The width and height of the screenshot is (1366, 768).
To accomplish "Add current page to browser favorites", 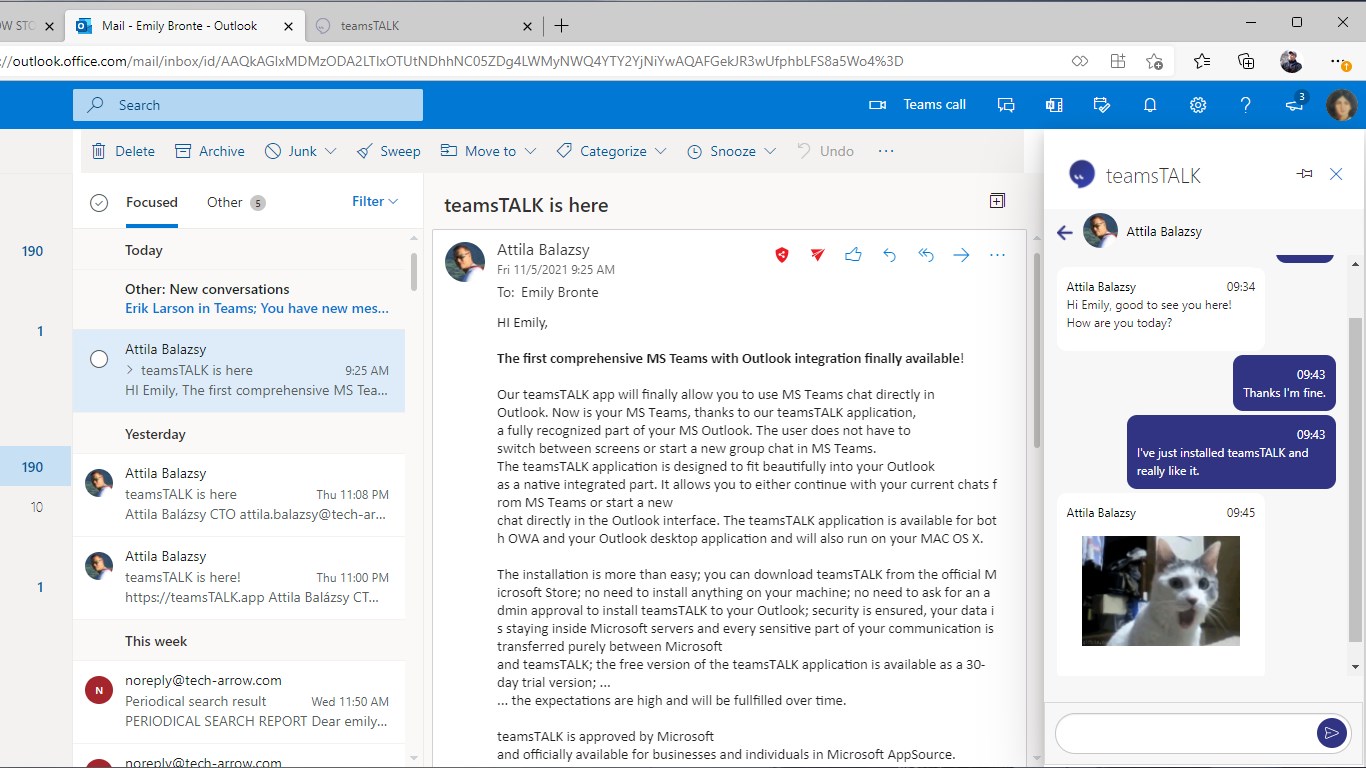I will click(1154, 61).
